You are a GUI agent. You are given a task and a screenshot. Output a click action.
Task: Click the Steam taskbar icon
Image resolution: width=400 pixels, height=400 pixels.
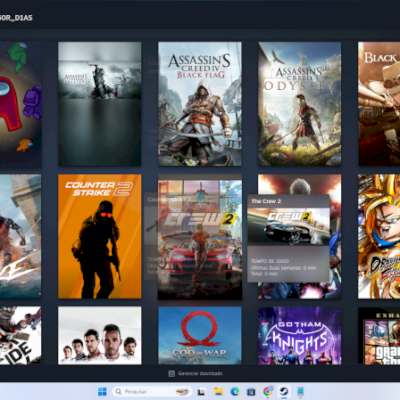pyautogui.click(x=284, y=391)
